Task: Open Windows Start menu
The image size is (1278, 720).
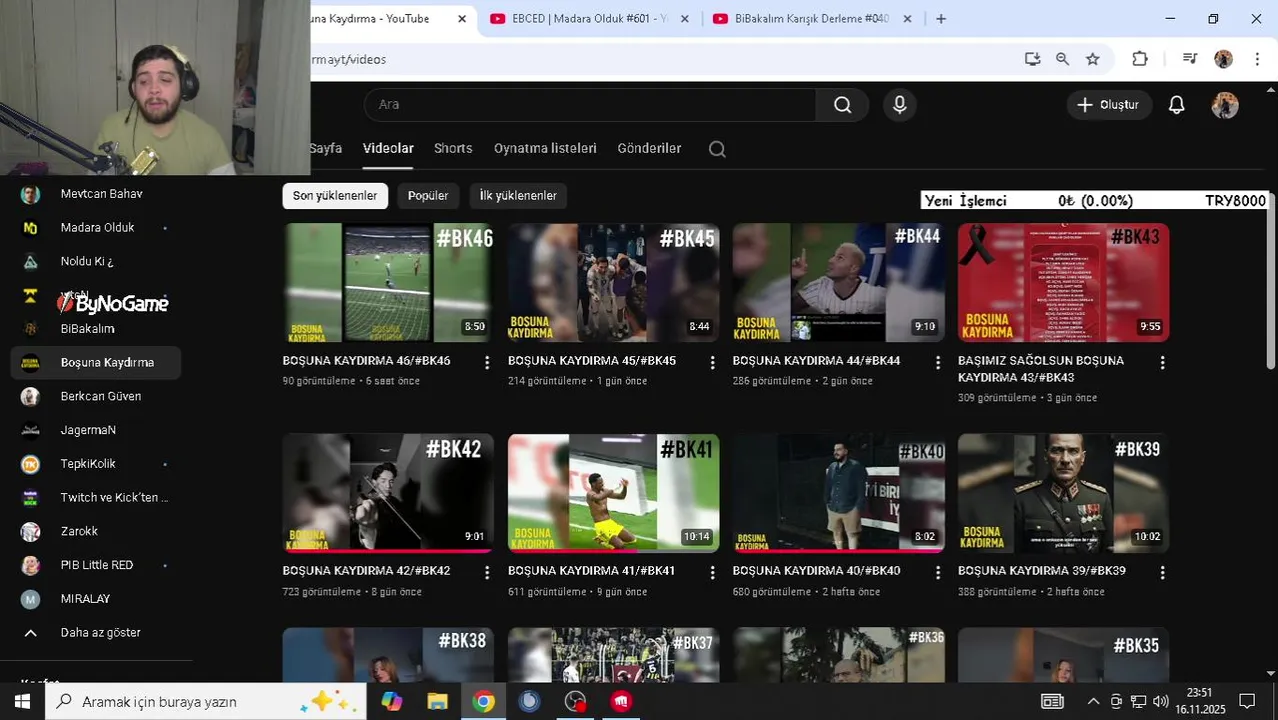Action: (22, 702)
